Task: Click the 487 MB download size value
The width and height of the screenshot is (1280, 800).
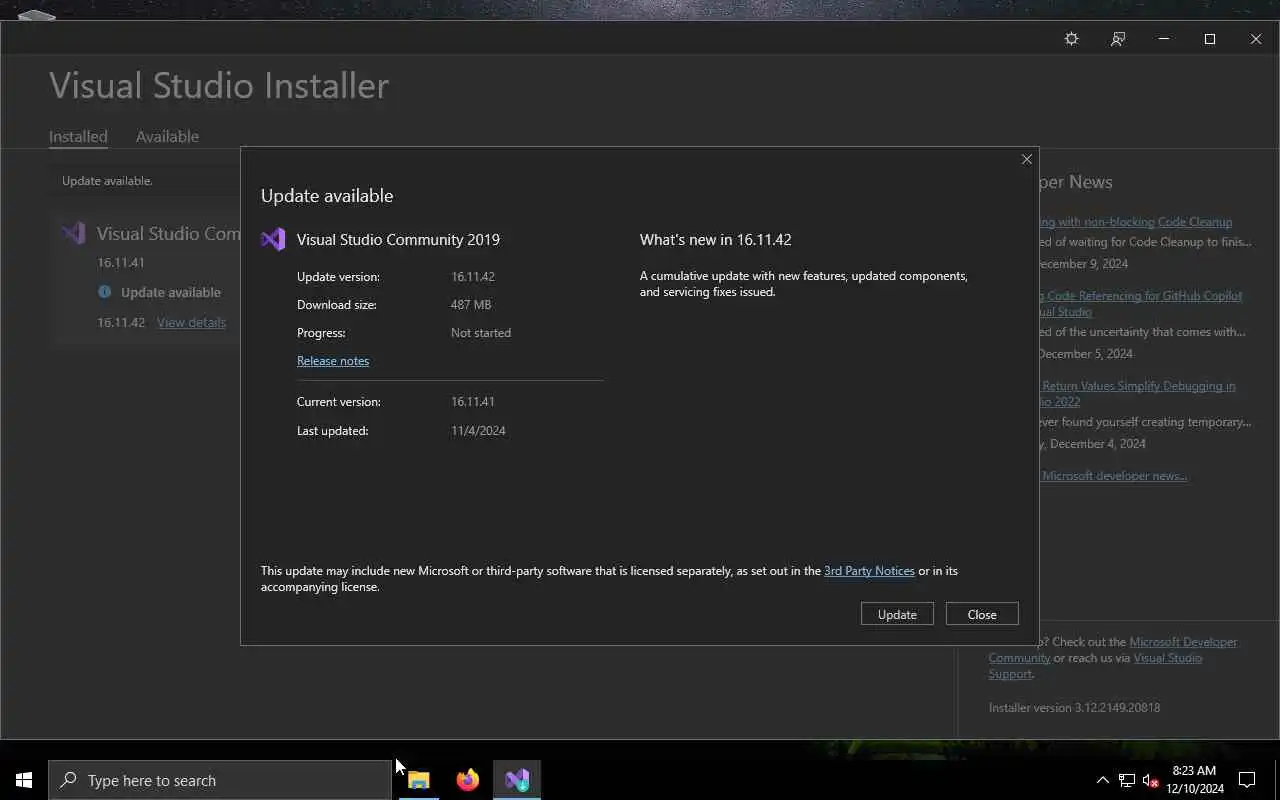Action: 471,304
